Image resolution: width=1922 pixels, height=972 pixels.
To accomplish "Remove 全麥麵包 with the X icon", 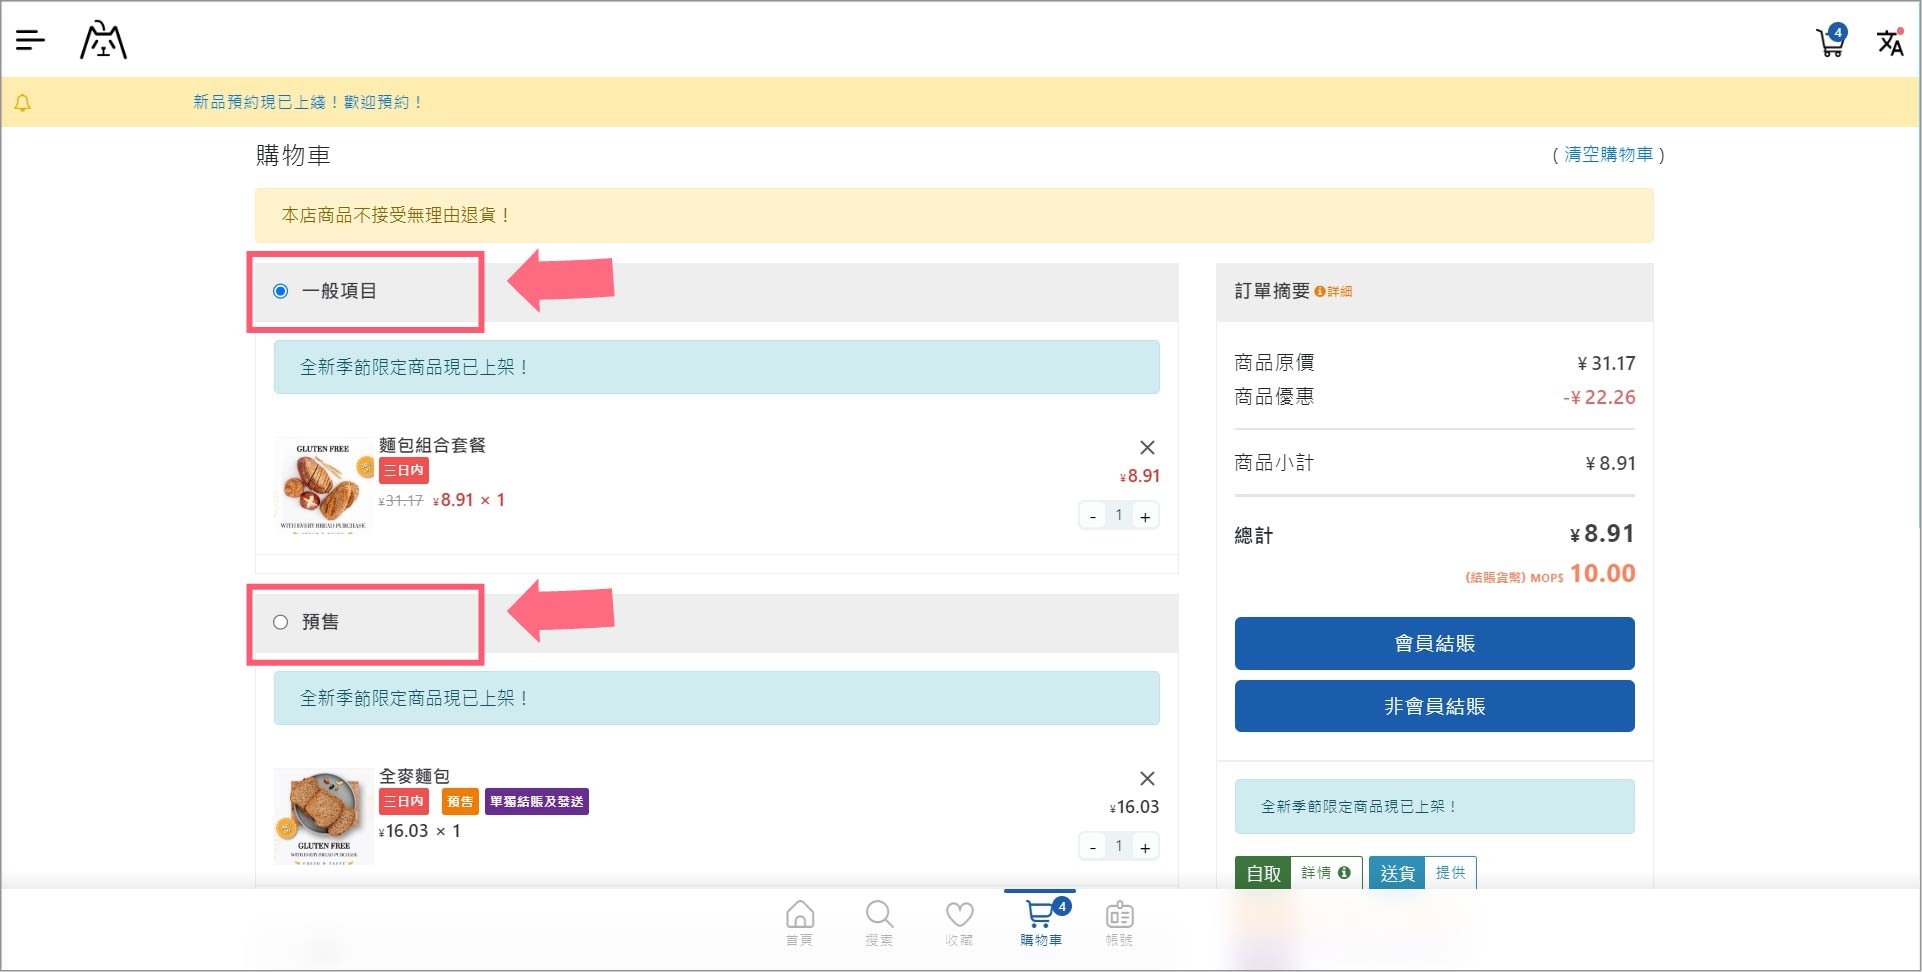I will tap(1147, 778).
